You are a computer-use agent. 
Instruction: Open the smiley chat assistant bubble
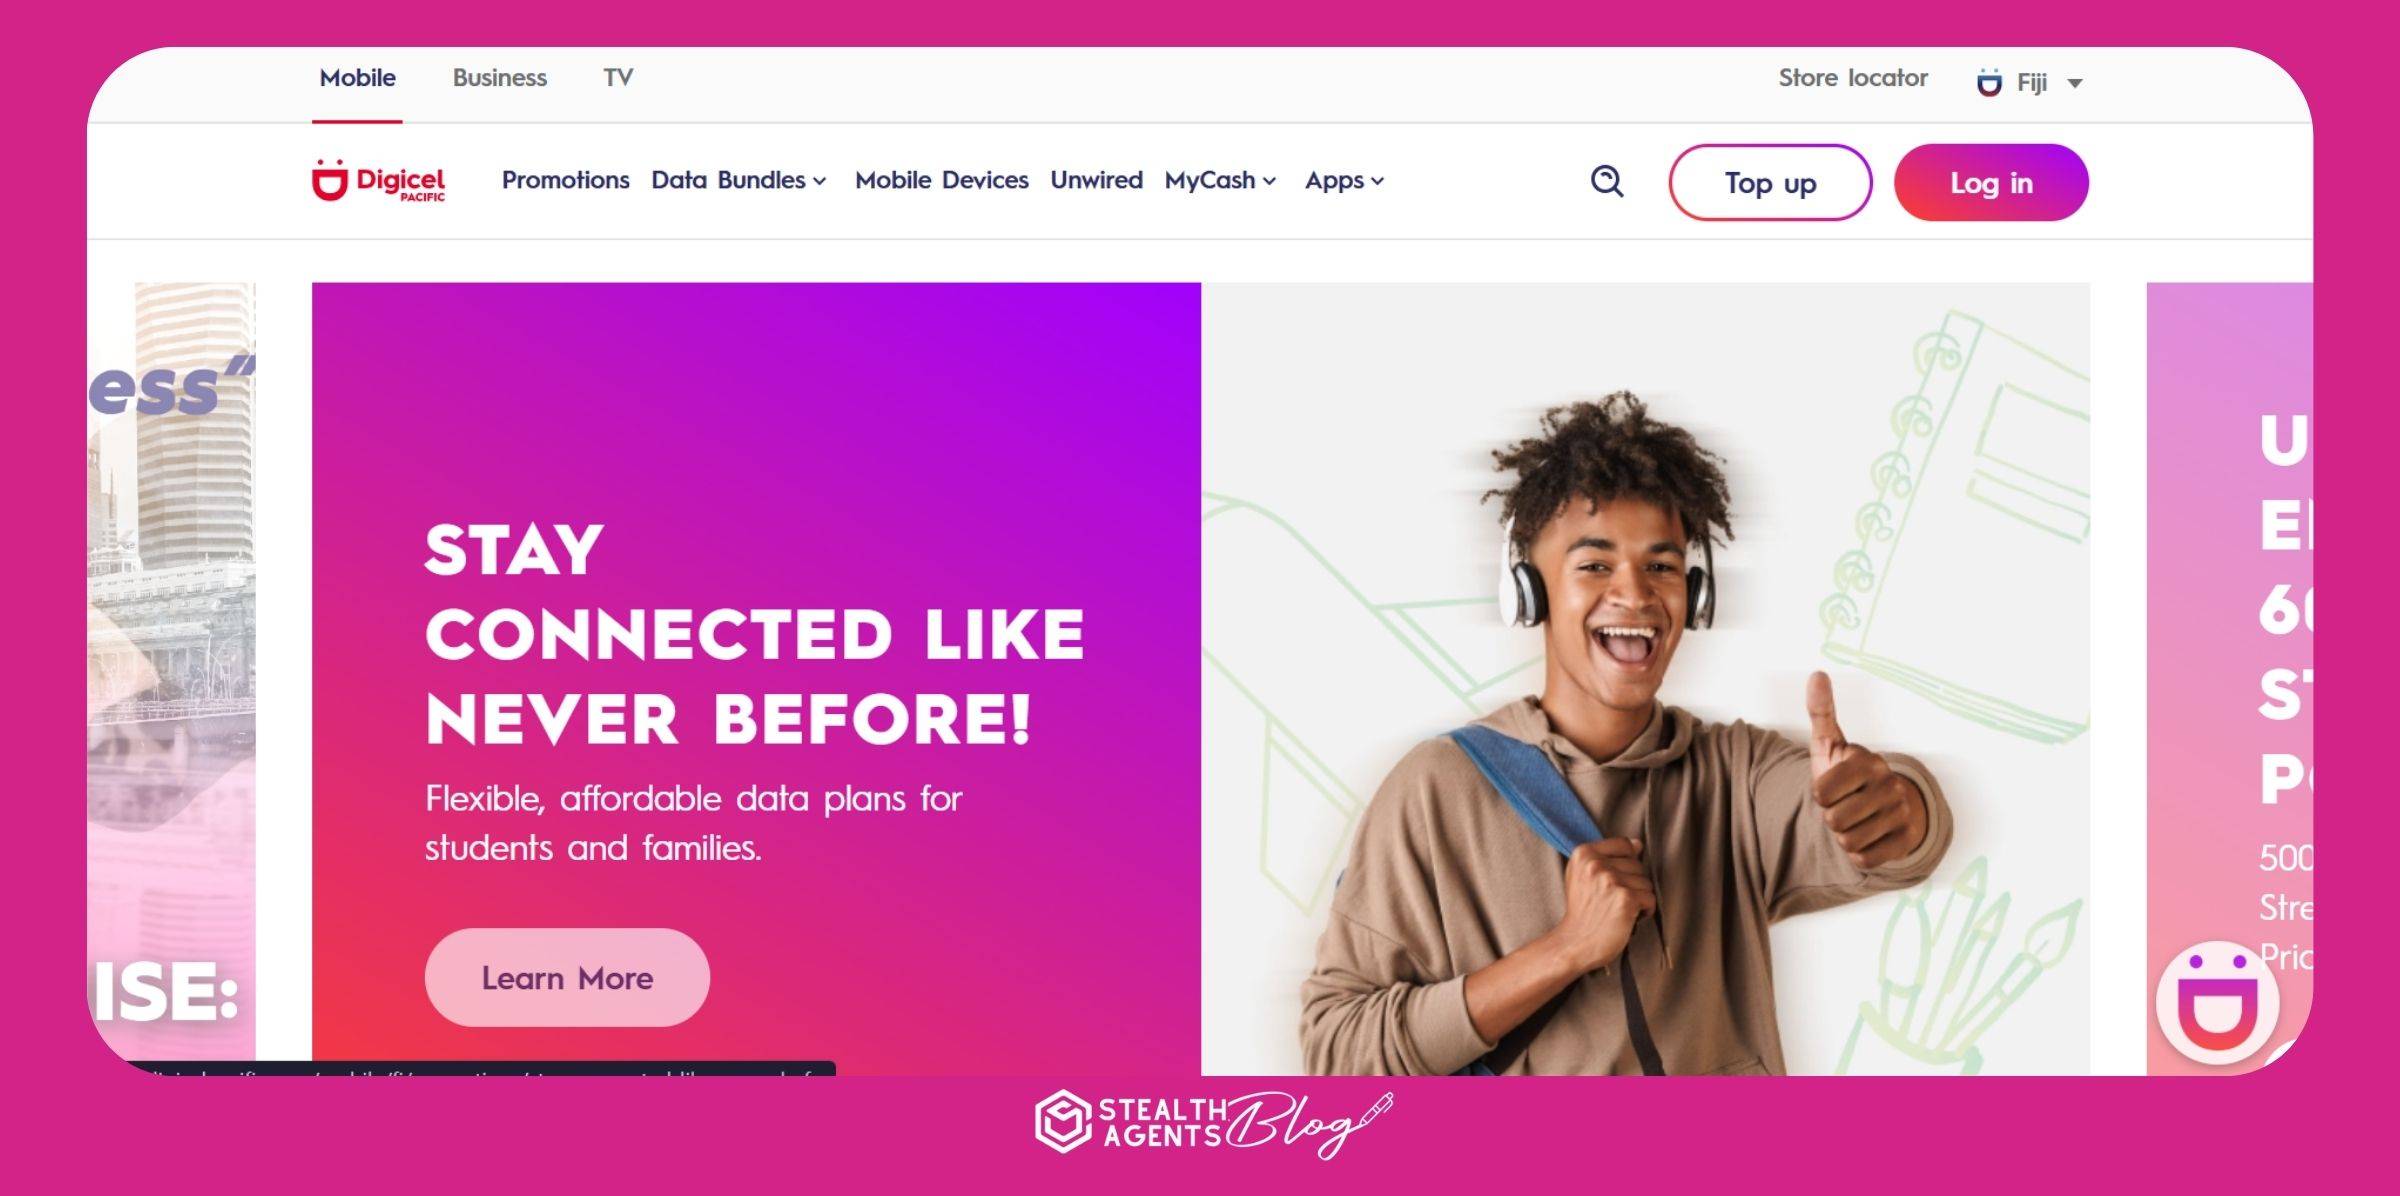tap(2218, 1003)
